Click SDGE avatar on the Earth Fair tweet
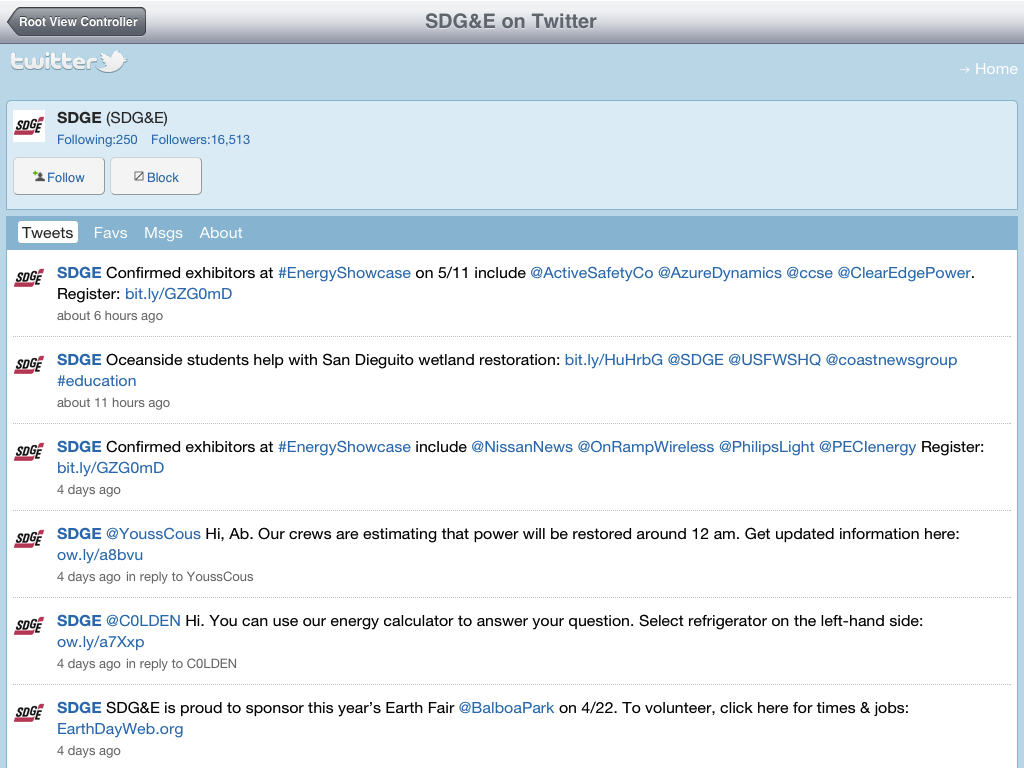This screenshot has height=768, width=1024. pos(29,712)
